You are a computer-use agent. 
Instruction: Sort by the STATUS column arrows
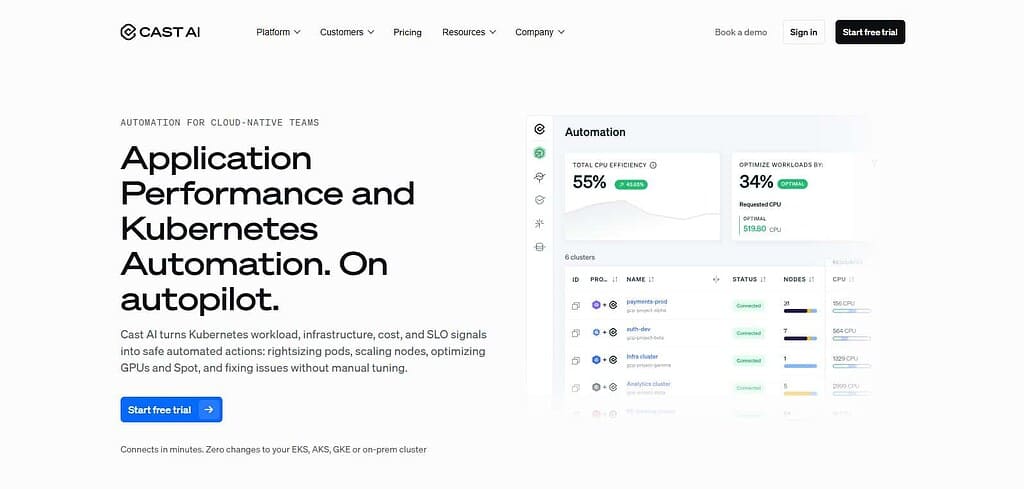point(763,279)
